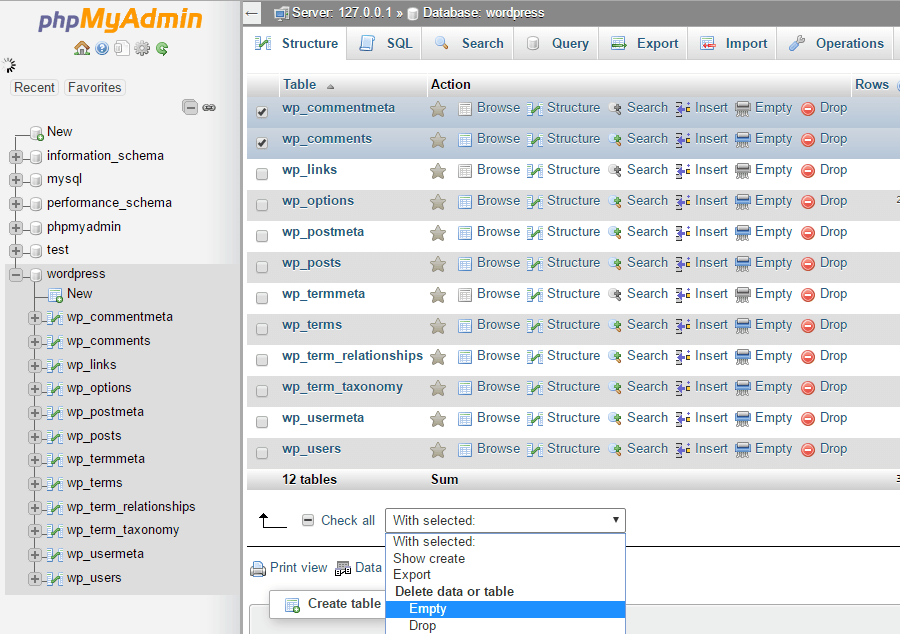The height and width of the screenshot is (634, 900).
Task: Click the favorite star for wp_posts
Action: pos(438,263)
